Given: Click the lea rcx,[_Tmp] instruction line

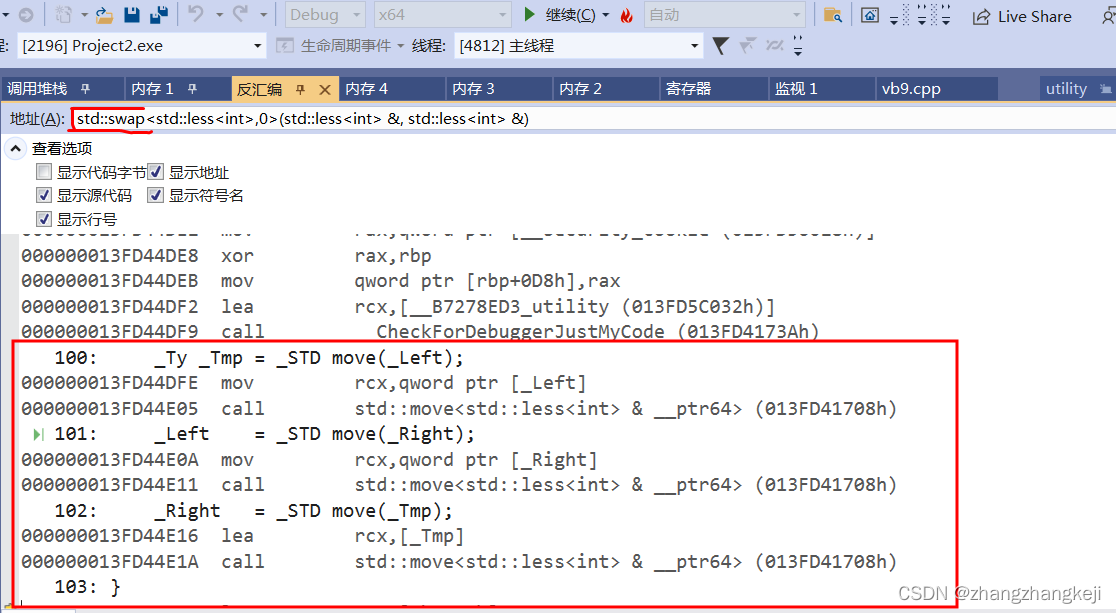Looking at the screenshot, I should 243,536.
